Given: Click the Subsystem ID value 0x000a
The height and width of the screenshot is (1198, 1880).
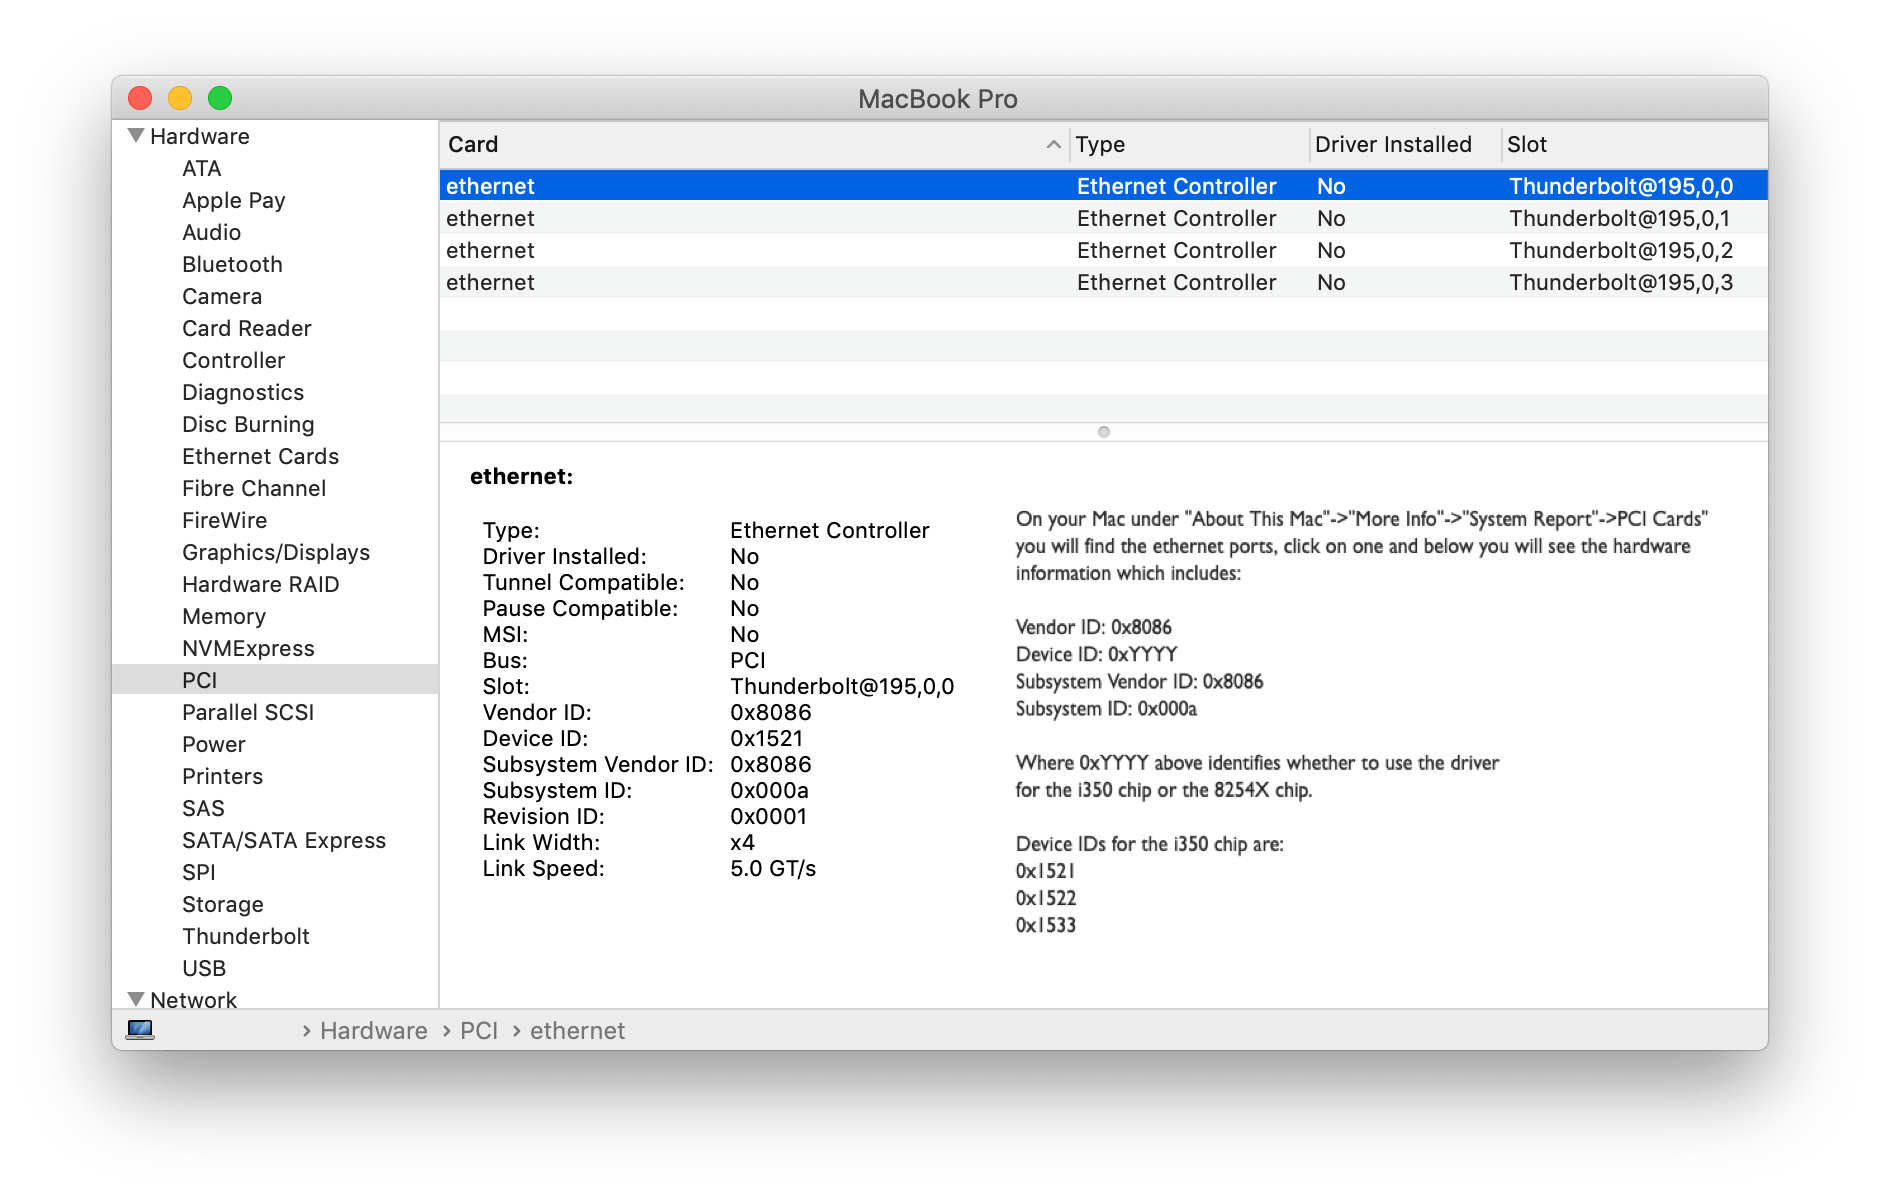Looking at the screenshot, I should [x=770, y=790].
